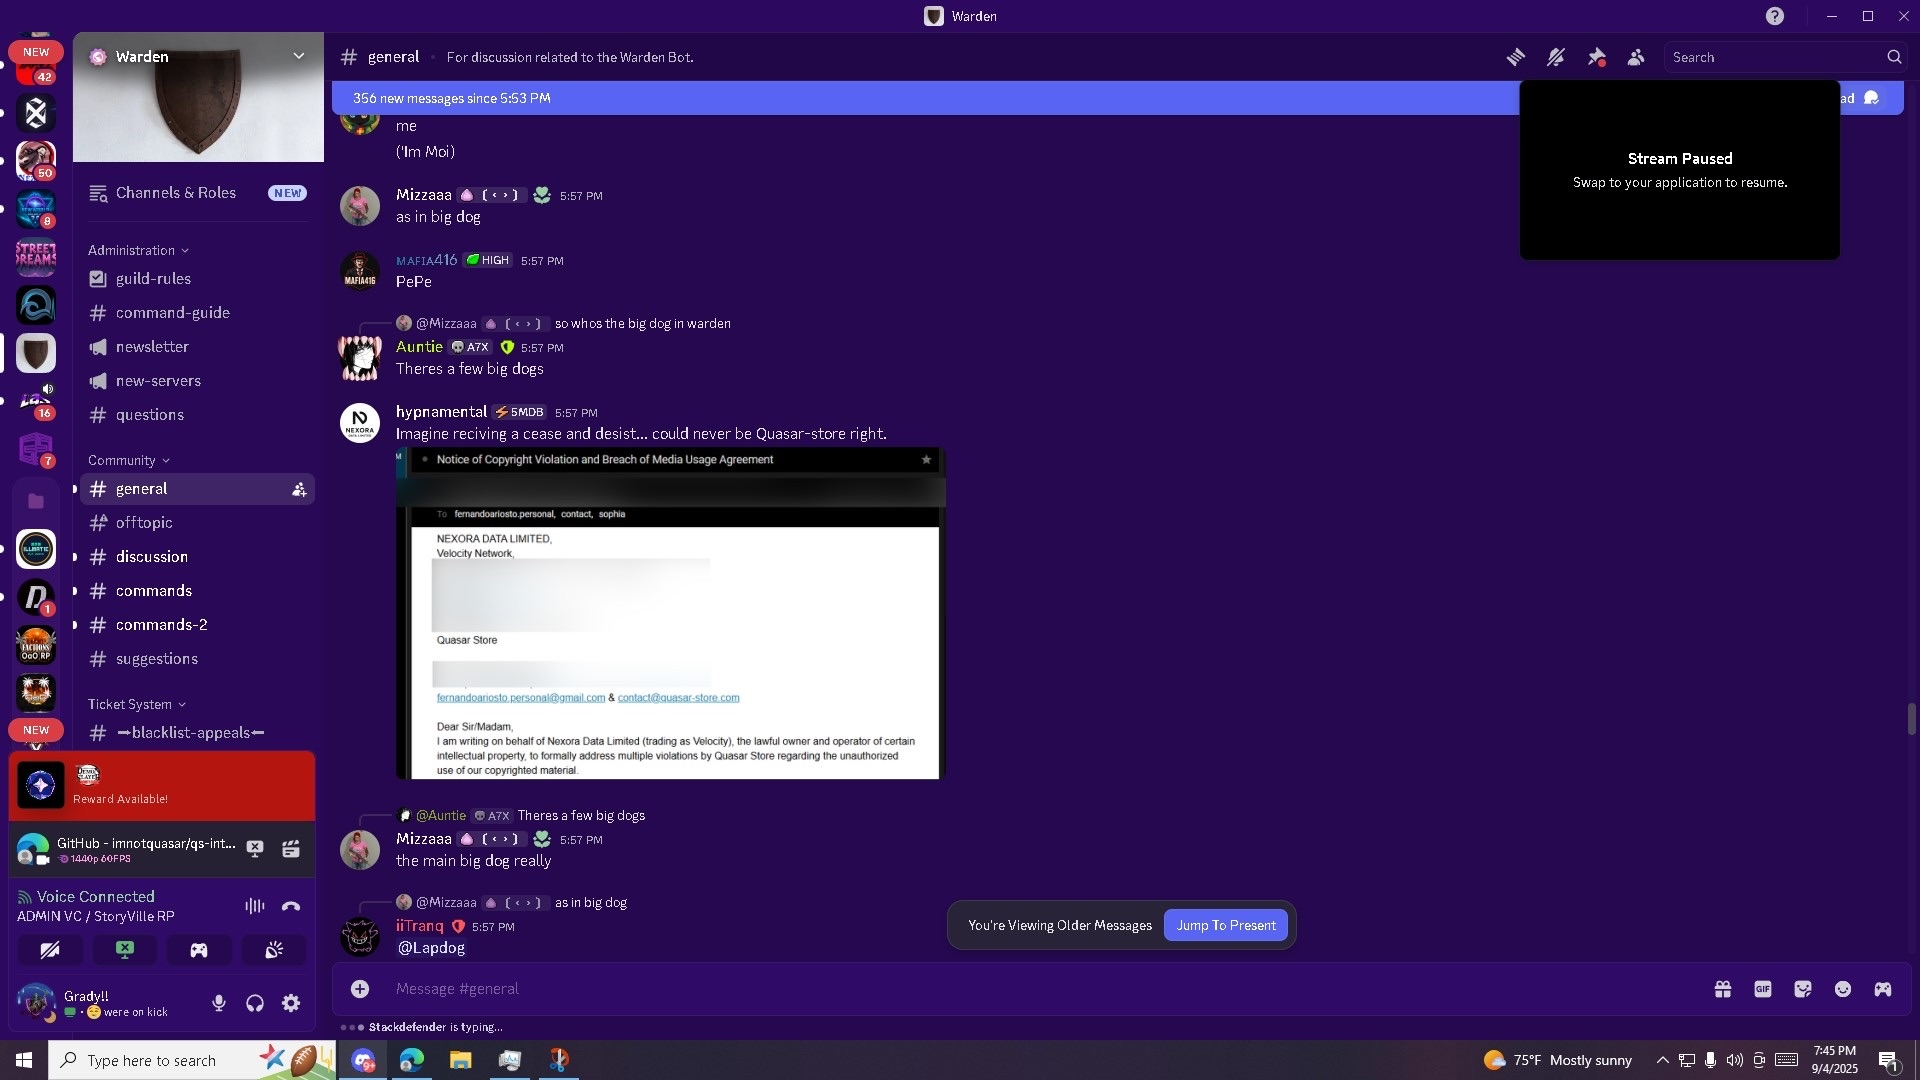
Task: Click the Reward Available banner
Action: pyautogui.click(x=162, y=786)
